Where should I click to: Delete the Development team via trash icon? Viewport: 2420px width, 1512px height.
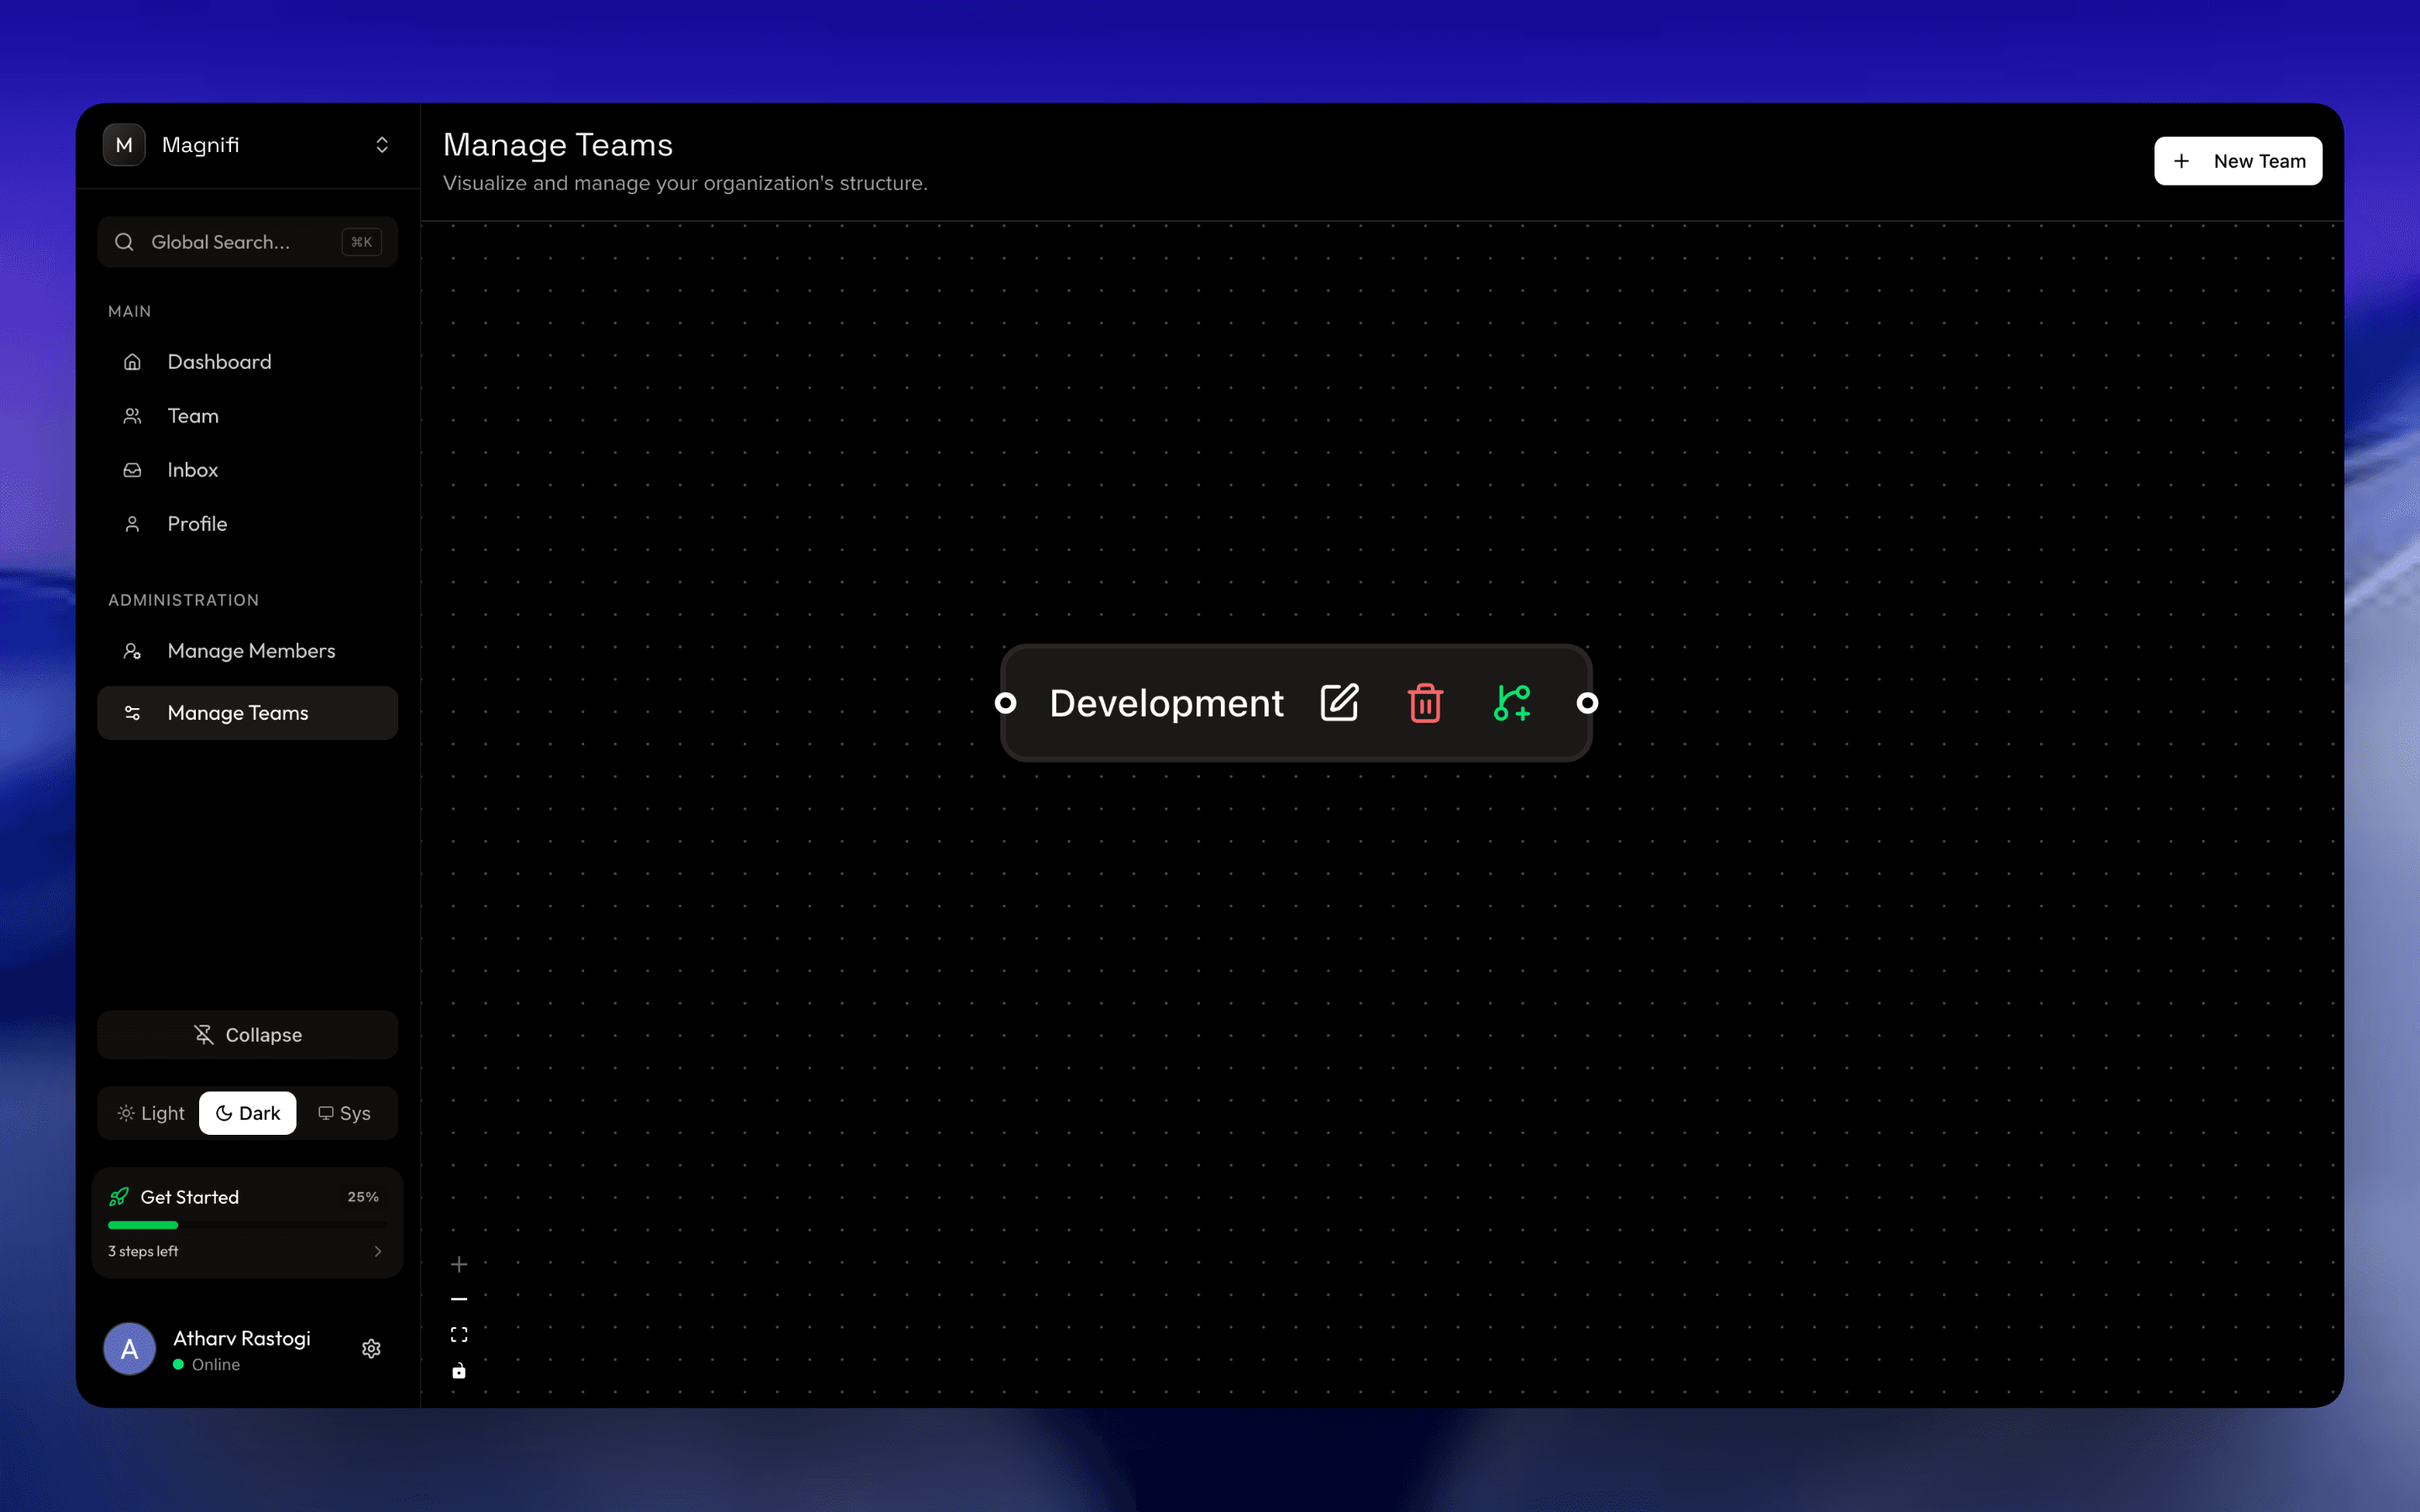[x=1425, y=703]
